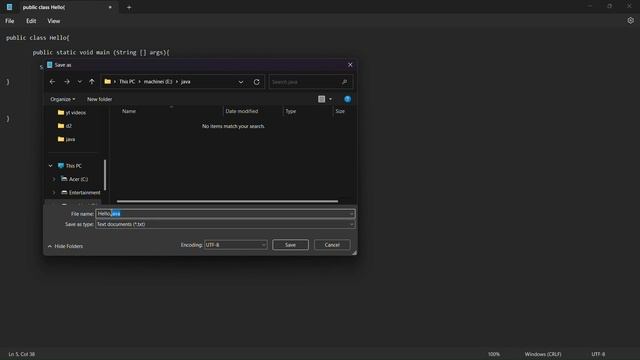
Task: Click the File name input field
Action: click(x=225, y=213)
